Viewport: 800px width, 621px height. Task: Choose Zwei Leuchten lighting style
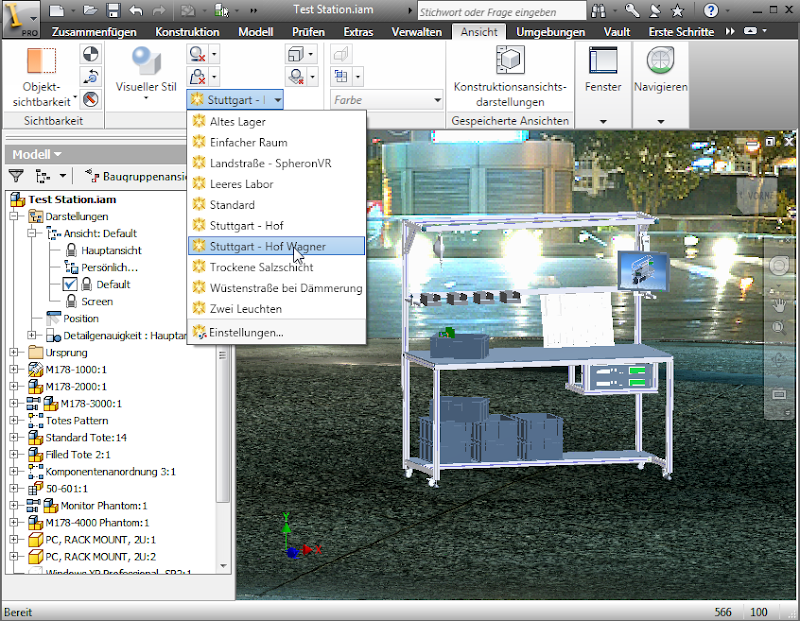(277, 309)
